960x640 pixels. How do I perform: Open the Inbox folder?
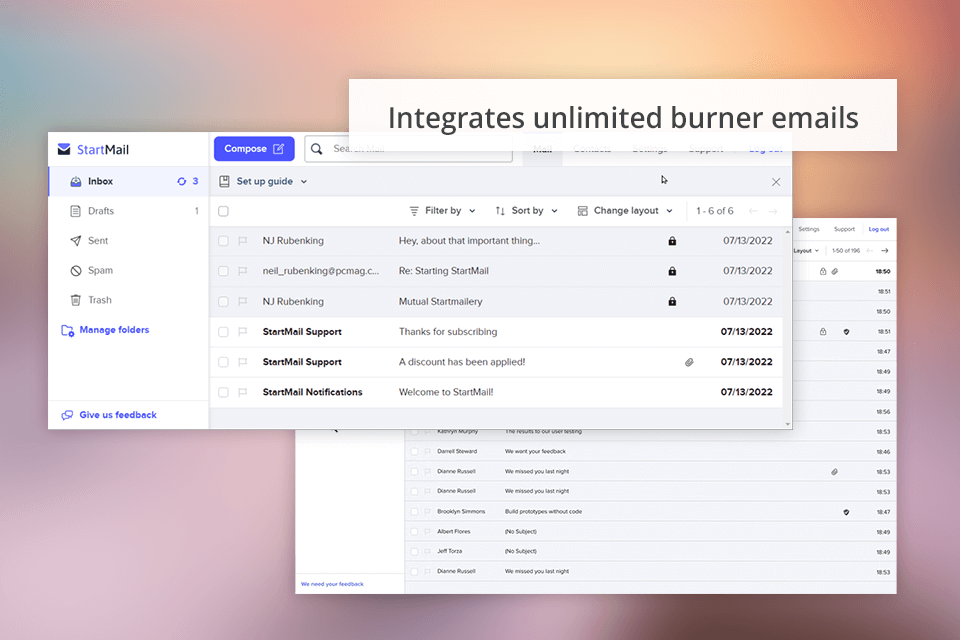tap(129, 181)
